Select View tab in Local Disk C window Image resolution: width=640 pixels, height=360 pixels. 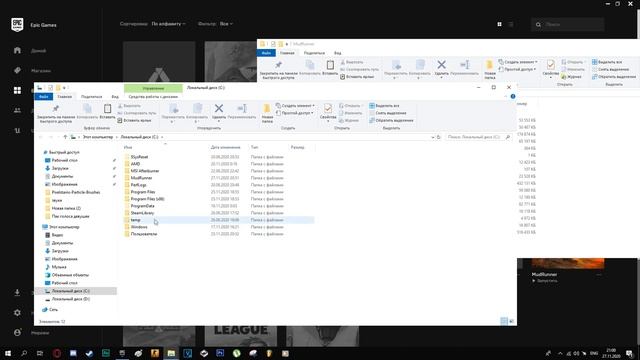point(115,97)
